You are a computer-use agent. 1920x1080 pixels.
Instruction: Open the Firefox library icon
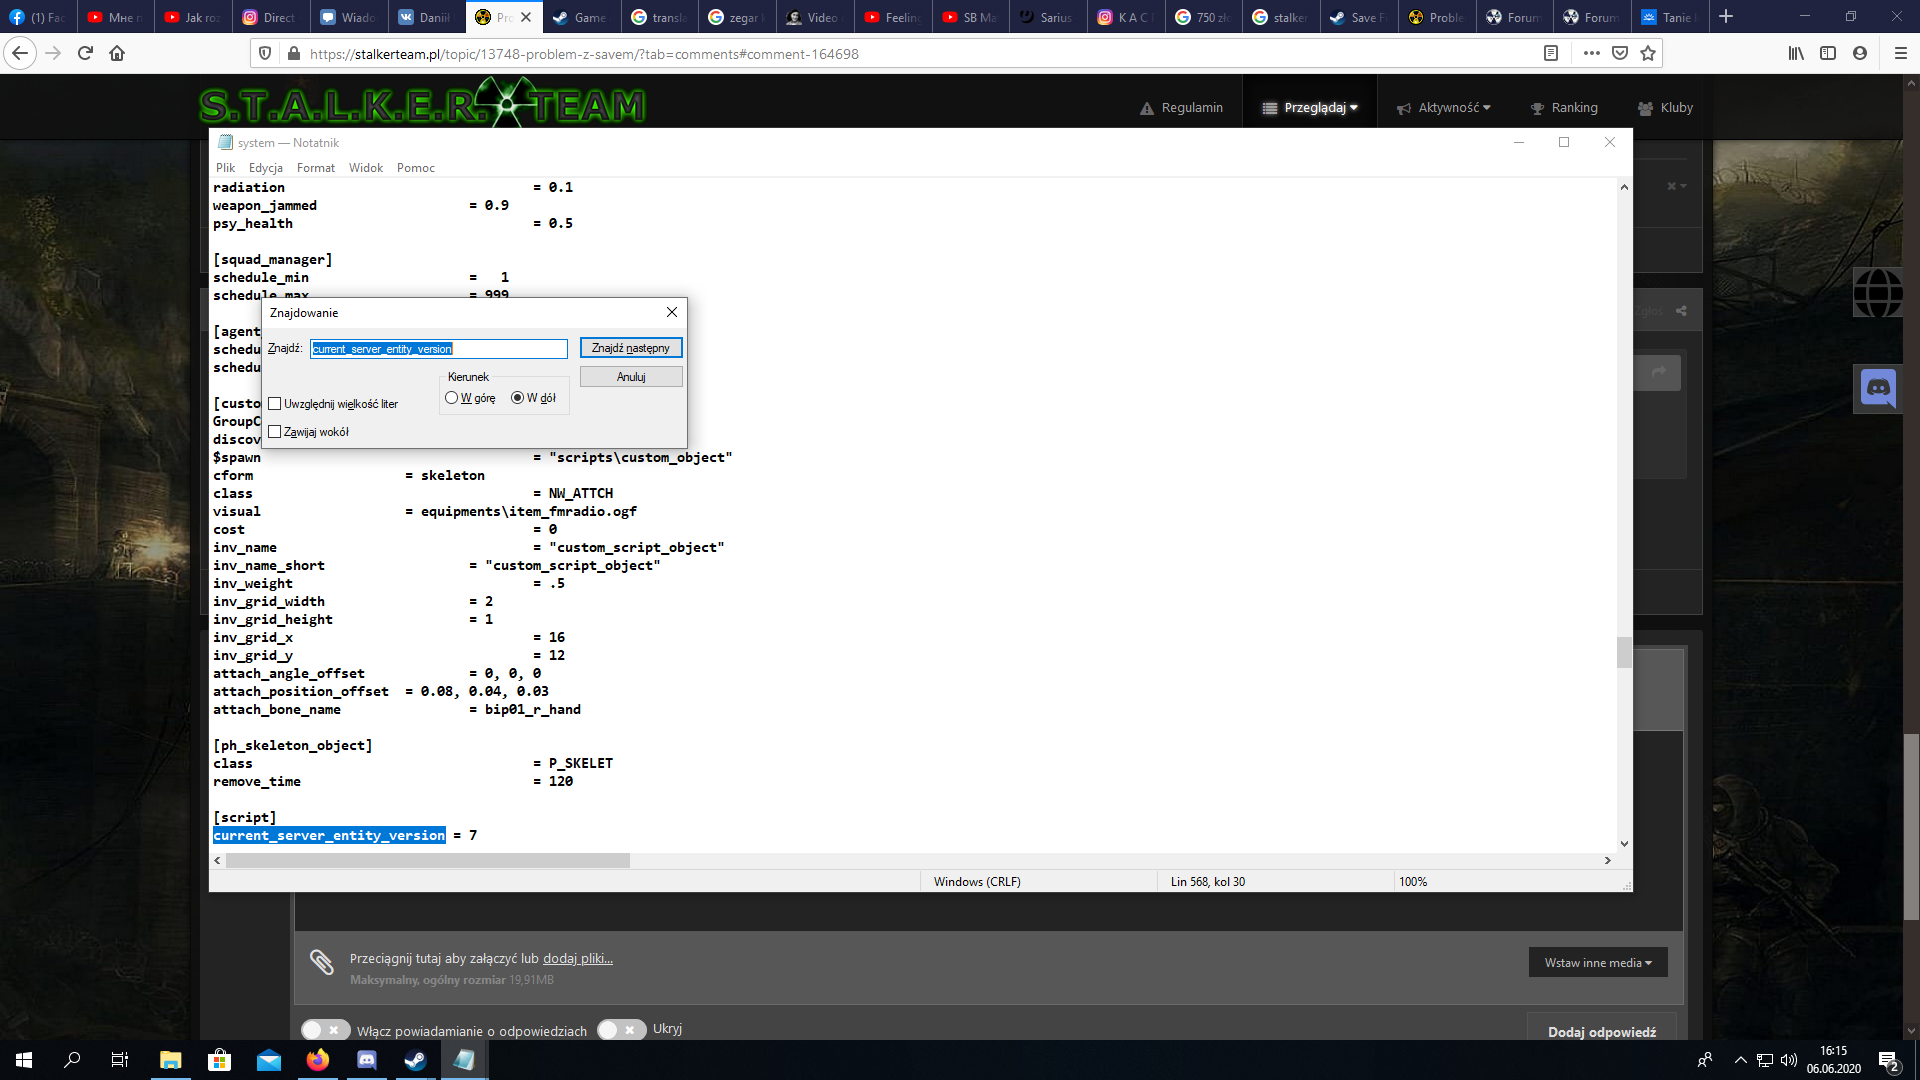pyautogui.click(x=1796, y=53)
